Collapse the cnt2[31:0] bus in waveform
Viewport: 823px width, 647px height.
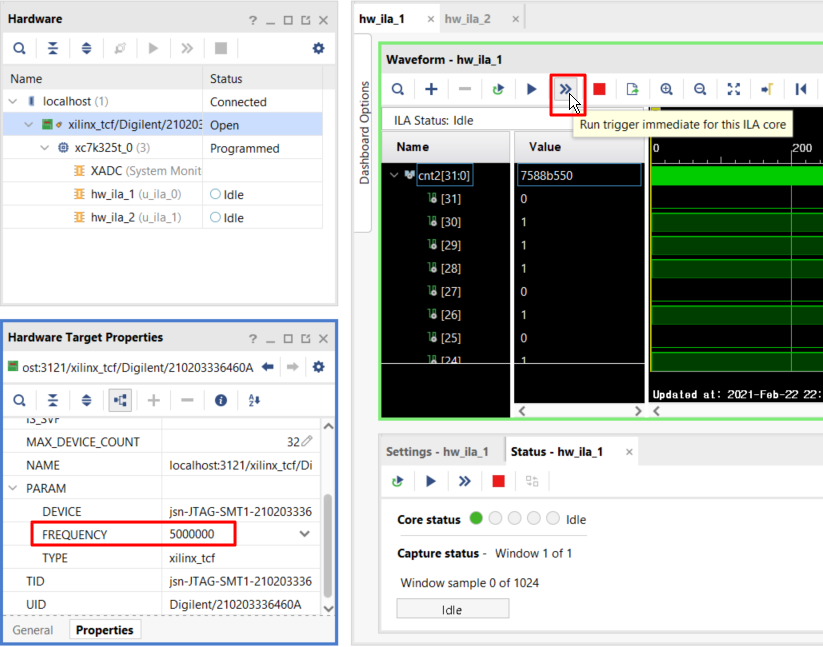click(x=394, y=175)
